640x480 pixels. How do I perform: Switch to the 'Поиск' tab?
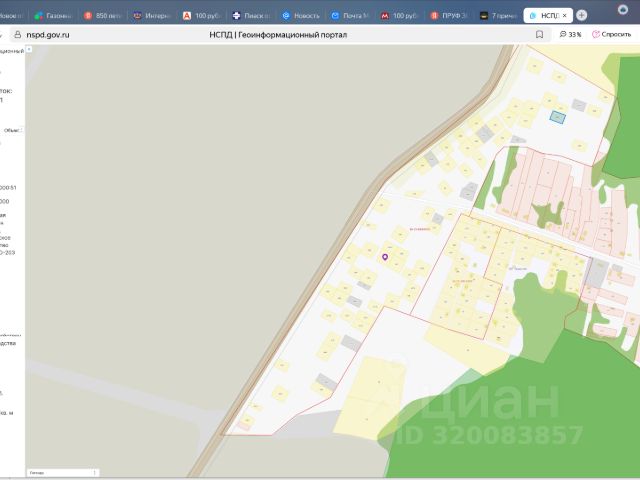pyautogui.click(x=251, y=16)
